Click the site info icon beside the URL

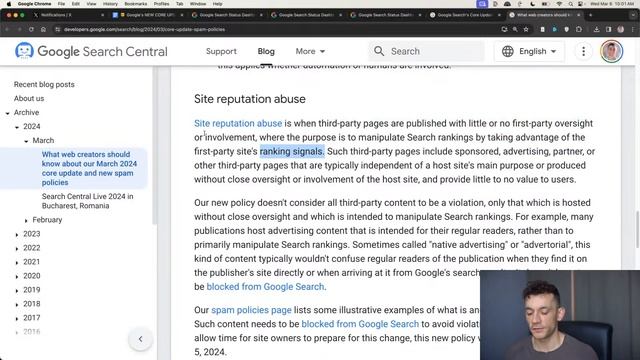point(58,29)
